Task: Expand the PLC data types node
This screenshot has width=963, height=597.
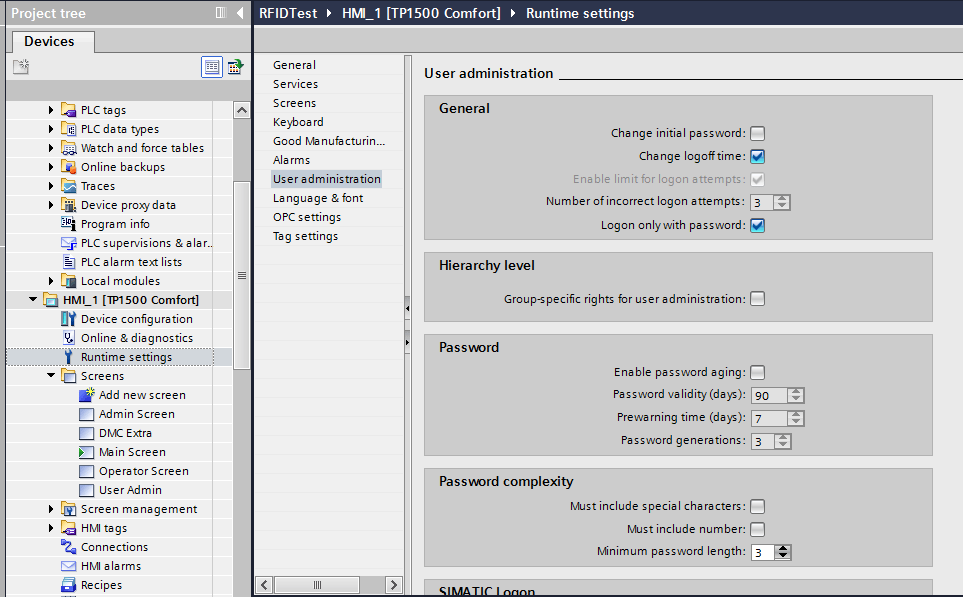Action: (x=51, y=129)
